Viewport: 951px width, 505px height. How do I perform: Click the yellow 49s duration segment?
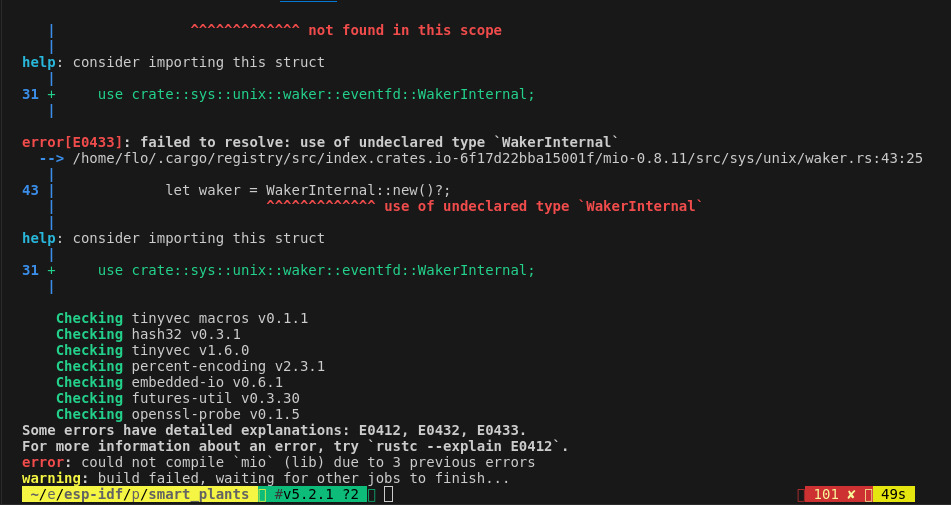coord(893,495)
